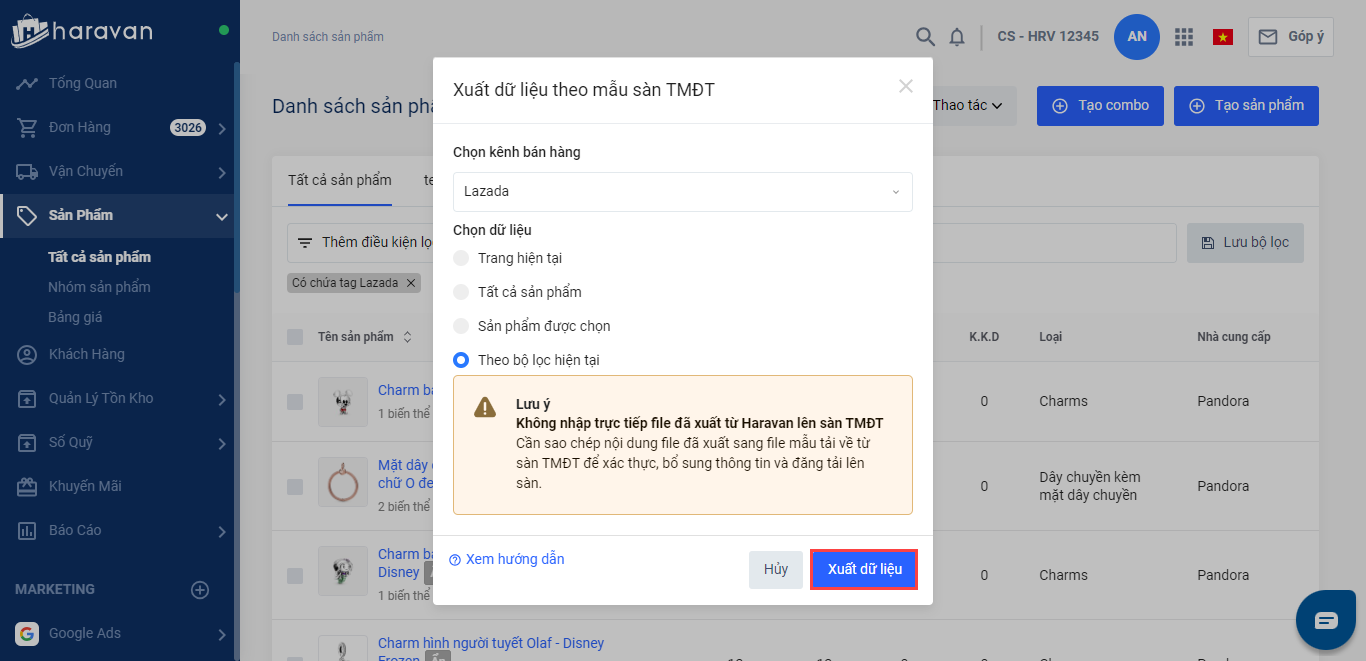Click the search magnifier icon

pos(926,37)
